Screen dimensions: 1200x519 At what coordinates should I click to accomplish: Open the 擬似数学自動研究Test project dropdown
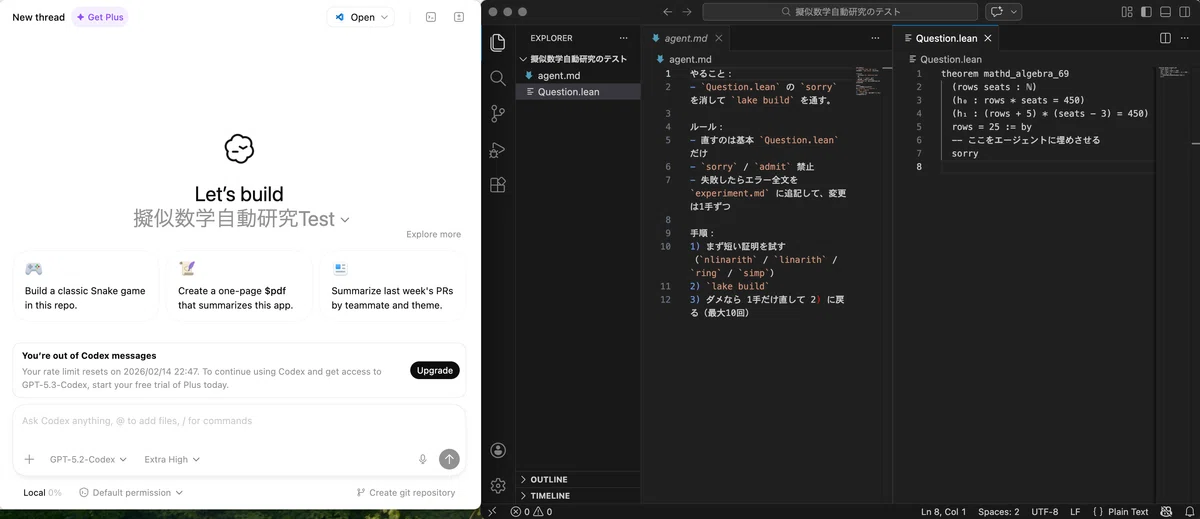point(241,219)
